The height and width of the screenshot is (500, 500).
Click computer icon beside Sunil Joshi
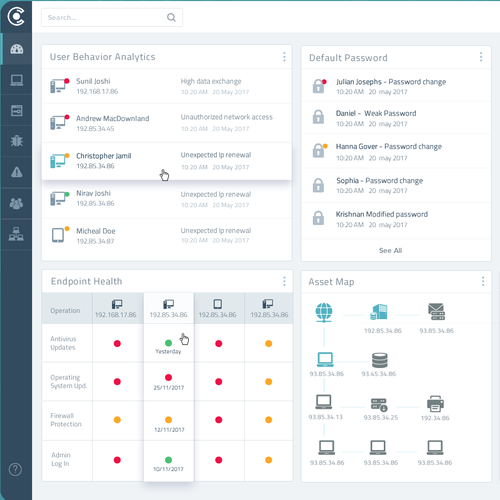[x=58, y=86]
